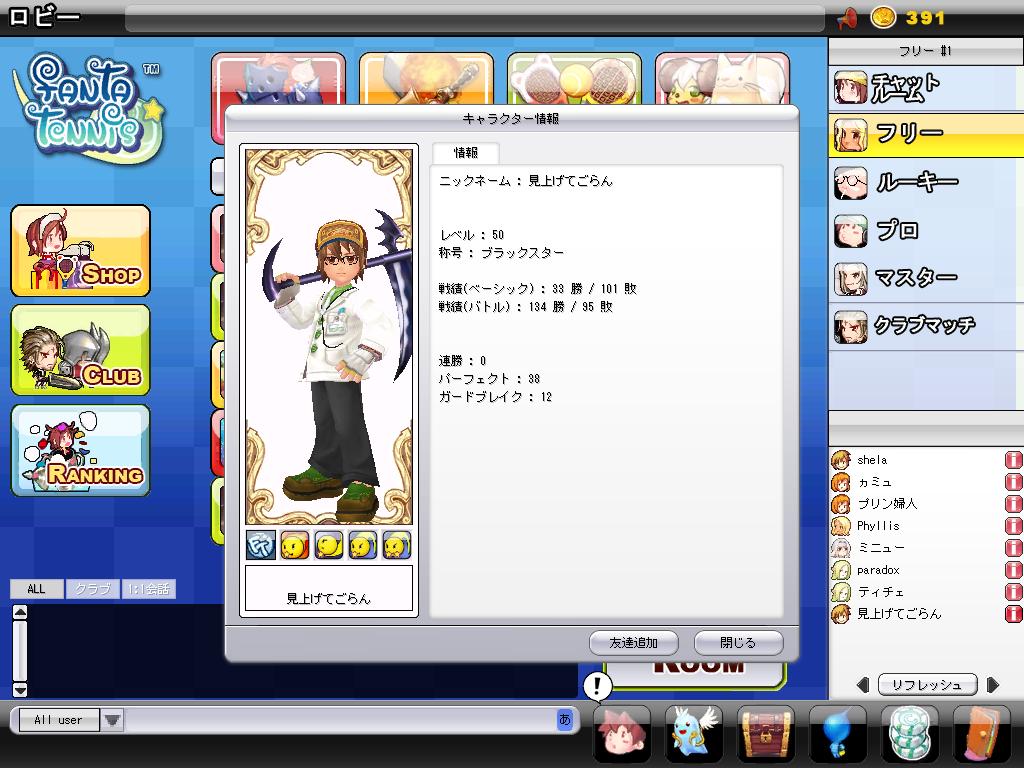1024x768 pixels.
Task: Select the first emote slot under character portrait
Action: click(261, 545)
